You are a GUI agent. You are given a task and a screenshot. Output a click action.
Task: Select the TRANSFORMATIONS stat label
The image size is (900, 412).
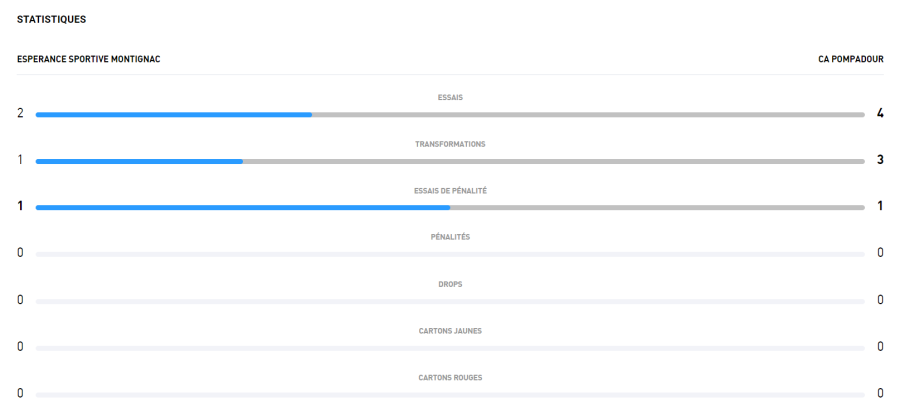coord(450,144)
